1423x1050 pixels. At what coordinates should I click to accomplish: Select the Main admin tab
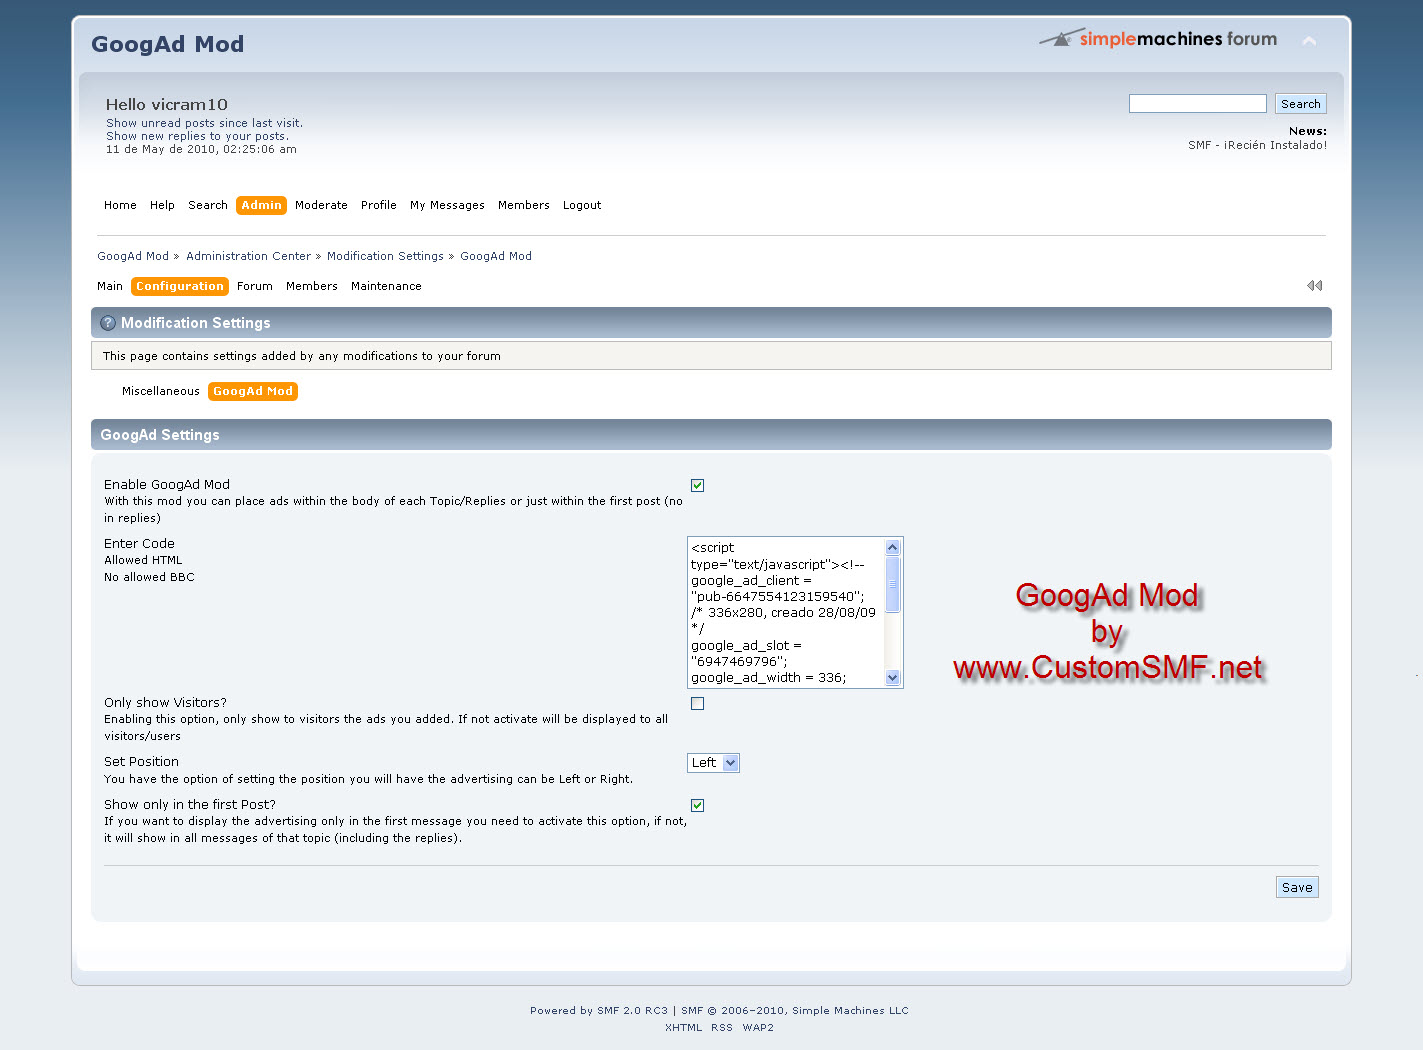pos(110,286)
